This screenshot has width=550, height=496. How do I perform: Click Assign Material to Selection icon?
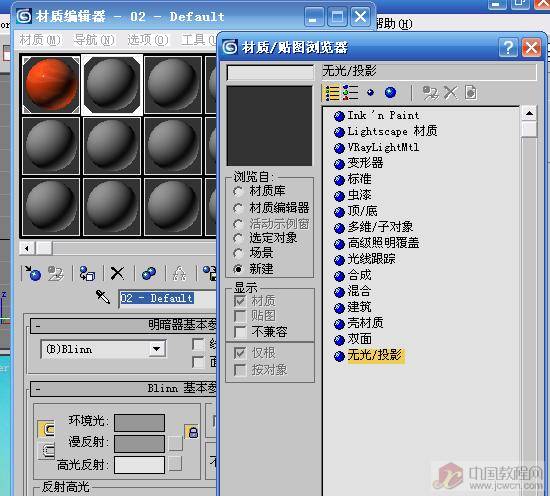pyautogui.click(x=87, y=273)
